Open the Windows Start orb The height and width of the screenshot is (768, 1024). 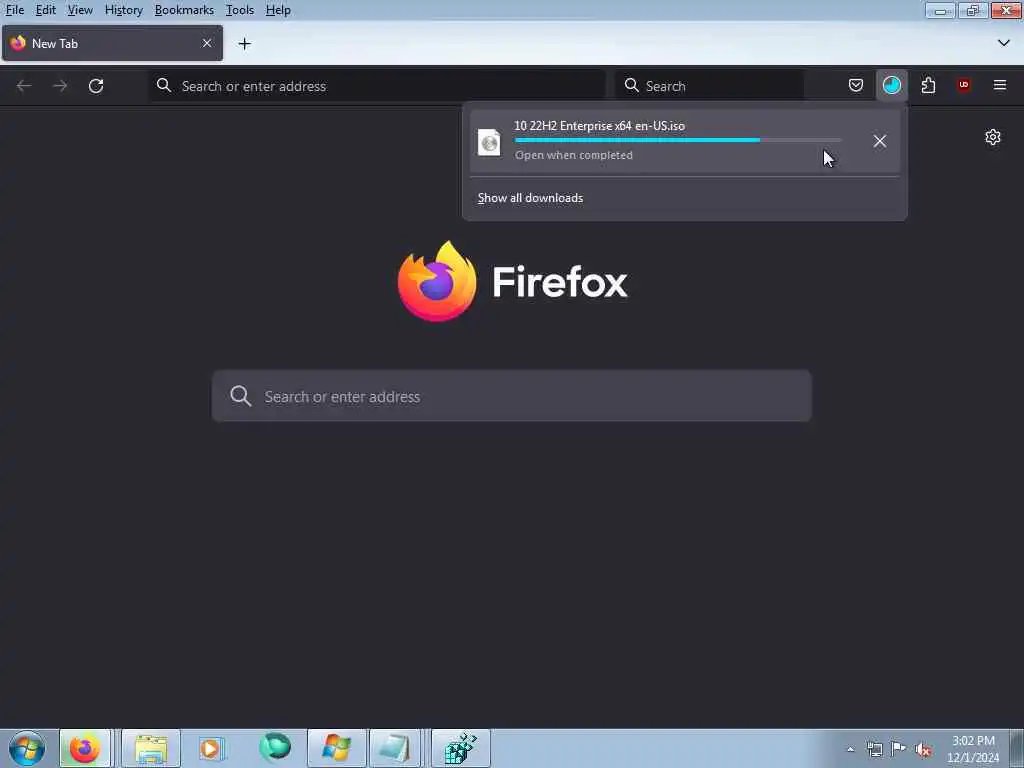(x=27, y=748)
